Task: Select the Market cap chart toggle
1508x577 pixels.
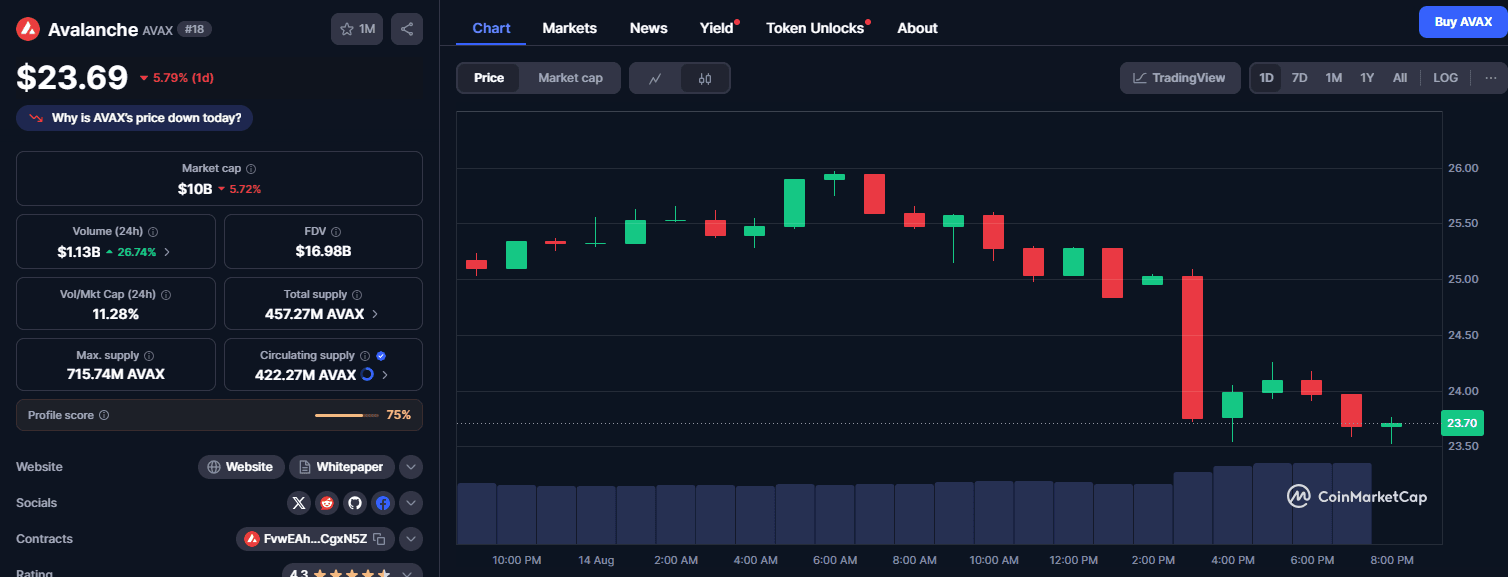Action: pyautogui.click(x=570, y=78)
